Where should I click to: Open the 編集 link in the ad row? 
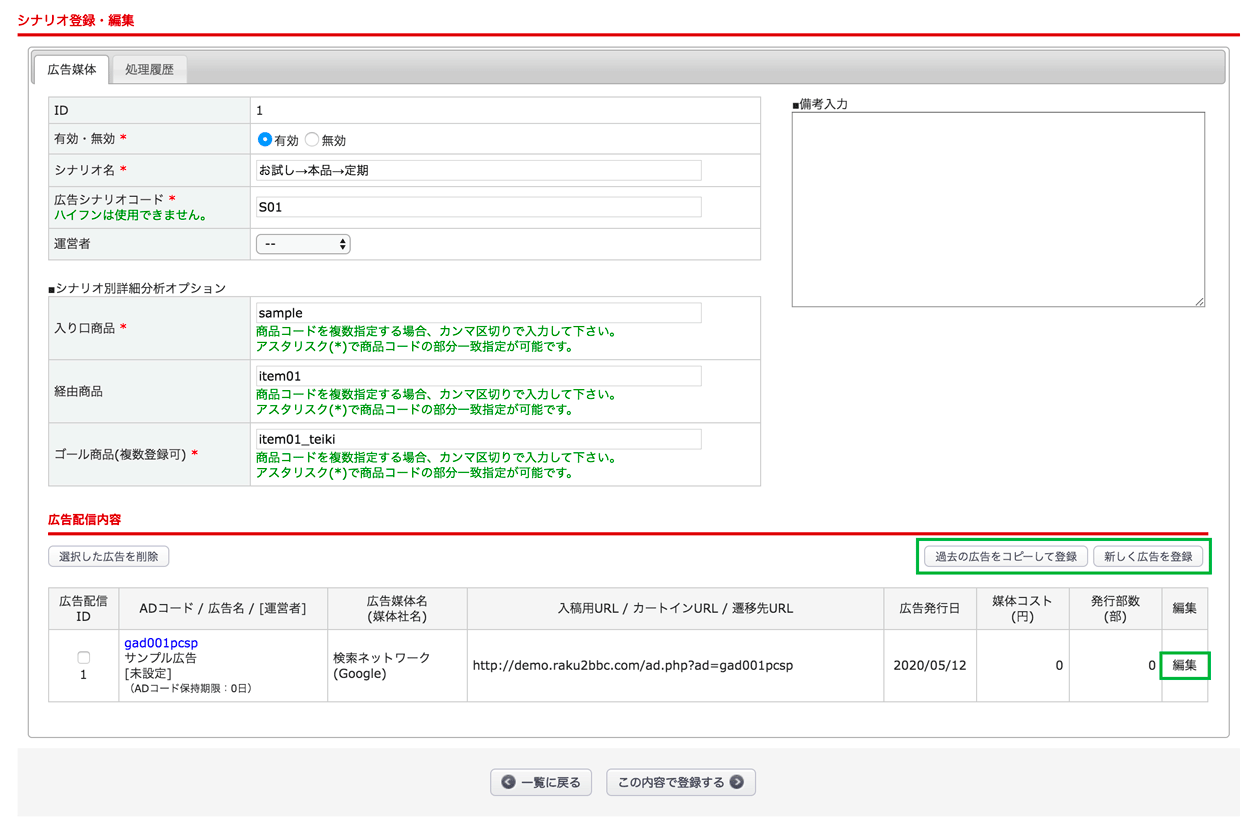[x=1184, y=665]
